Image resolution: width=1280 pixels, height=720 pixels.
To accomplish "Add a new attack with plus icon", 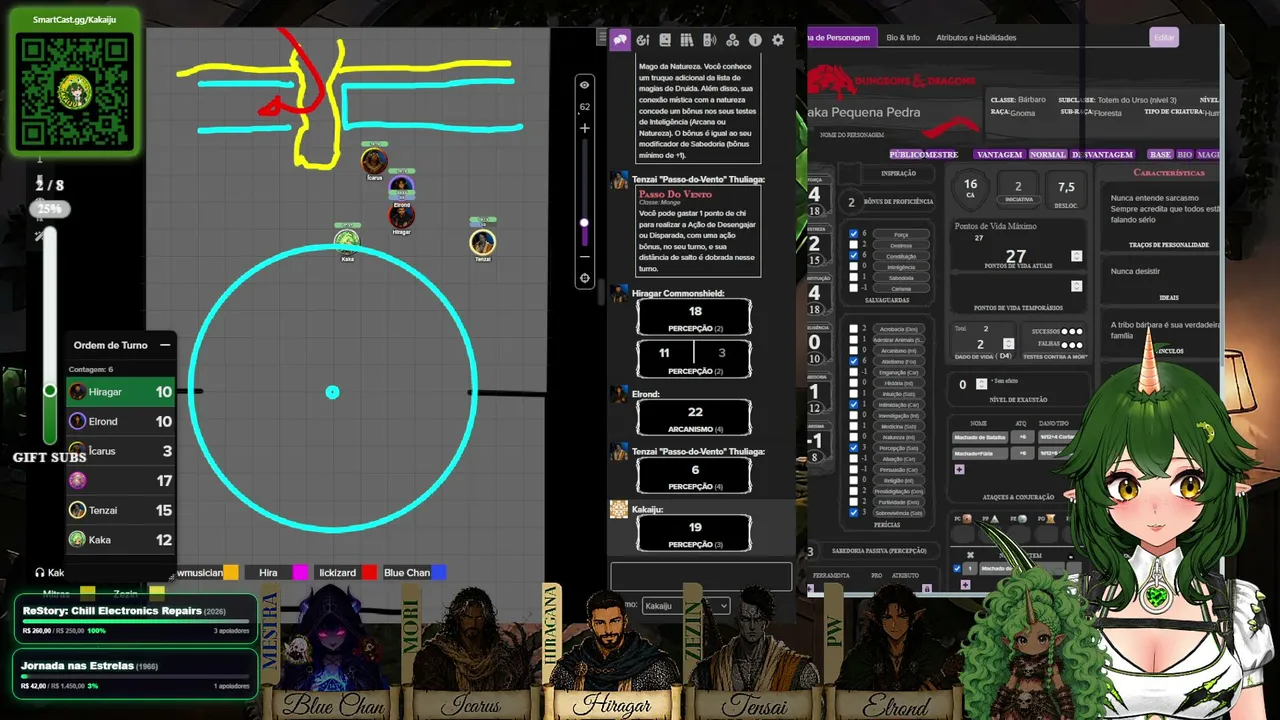I will (960, 469).
